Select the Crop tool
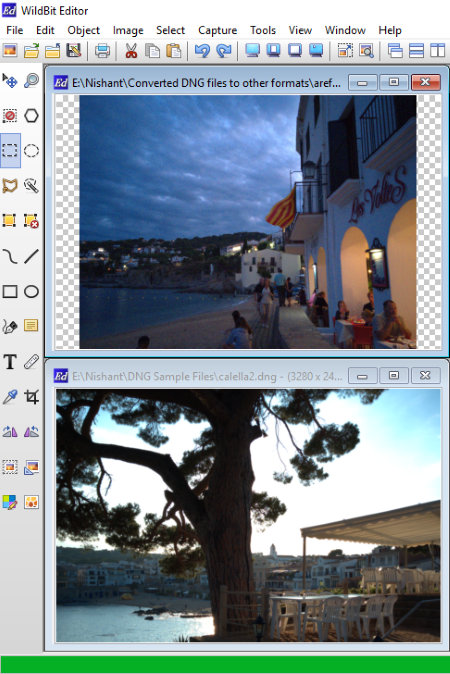450x674 pixels. [x=31, y=397]
